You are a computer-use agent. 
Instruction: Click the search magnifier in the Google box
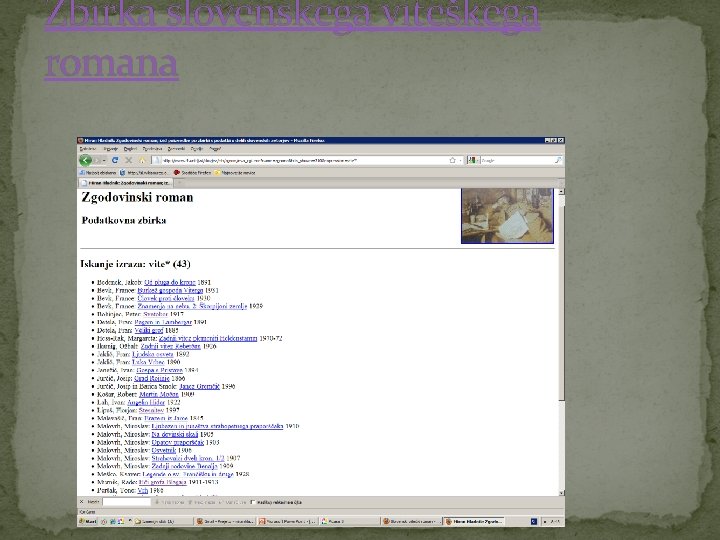pos(558,160)
